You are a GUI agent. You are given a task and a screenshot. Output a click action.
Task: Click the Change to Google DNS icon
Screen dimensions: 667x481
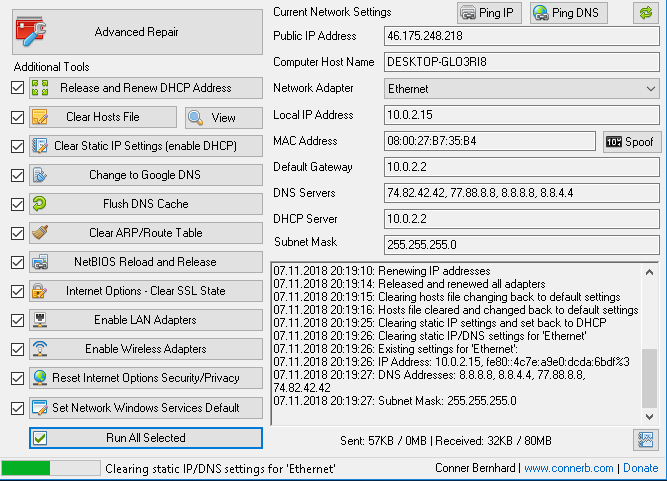click(x=40, y=175)
